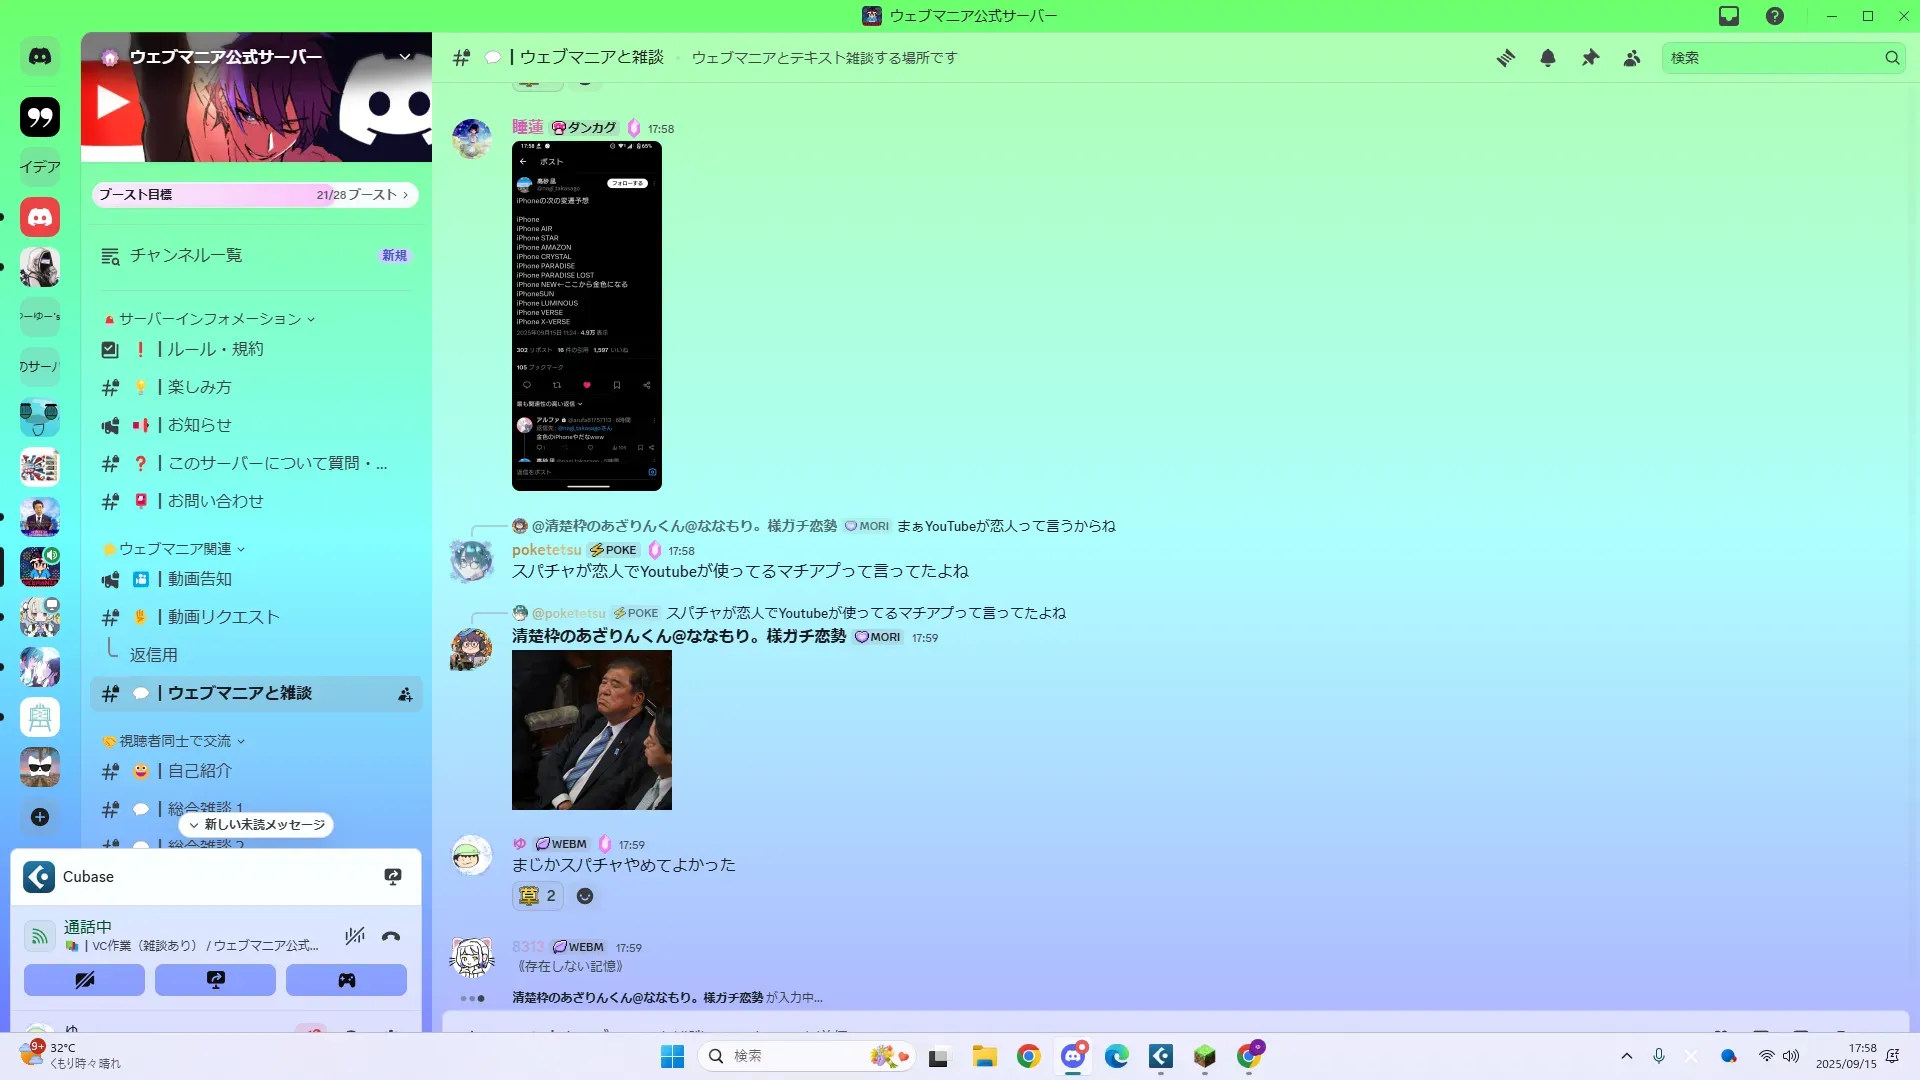Viewport: 1920px width, 1080px height.
Task: Open the Discord direct messages home icon
Action: click(x=40, y=57)
